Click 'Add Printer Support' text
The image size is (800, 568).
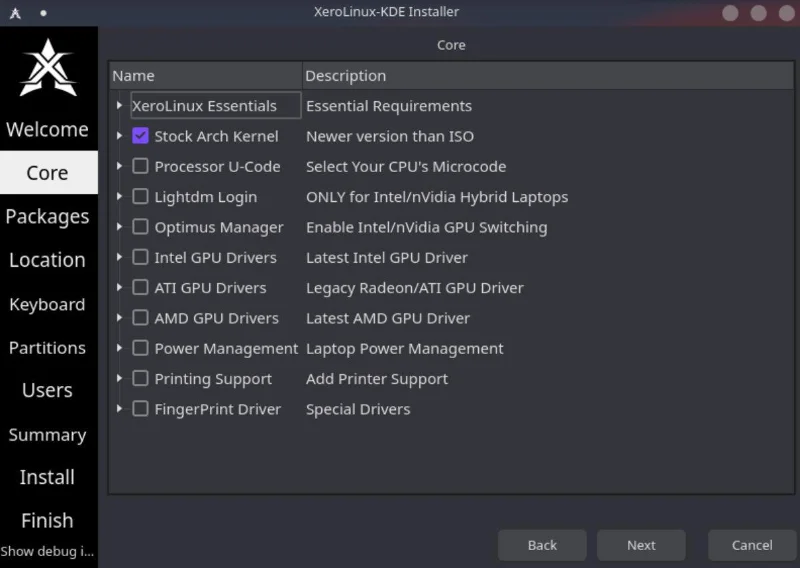coord(377,379)
